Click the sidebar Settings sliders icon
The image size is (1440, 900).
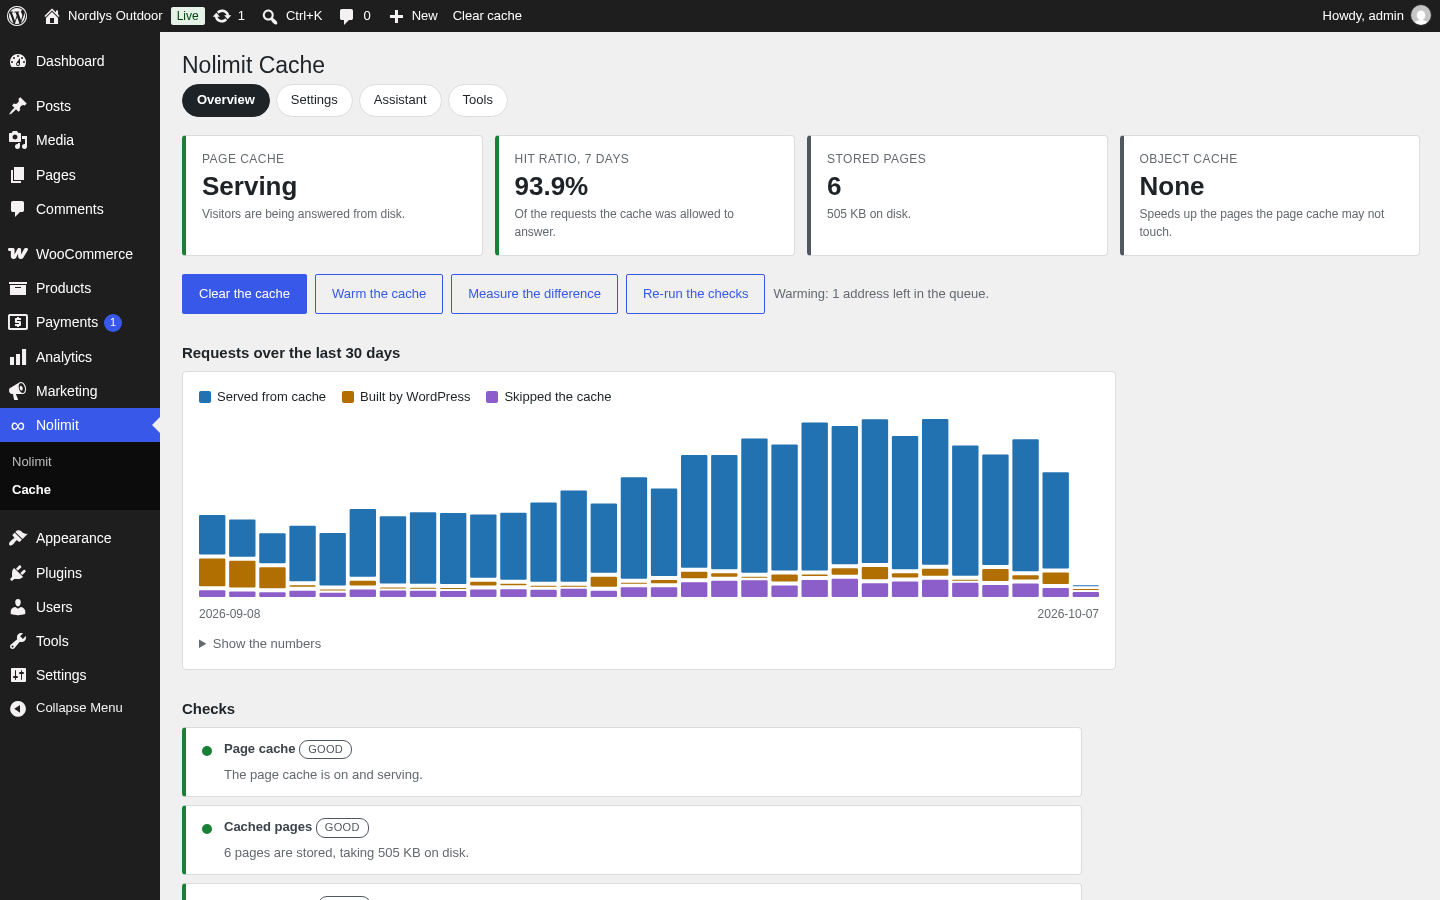pos(18,675)
